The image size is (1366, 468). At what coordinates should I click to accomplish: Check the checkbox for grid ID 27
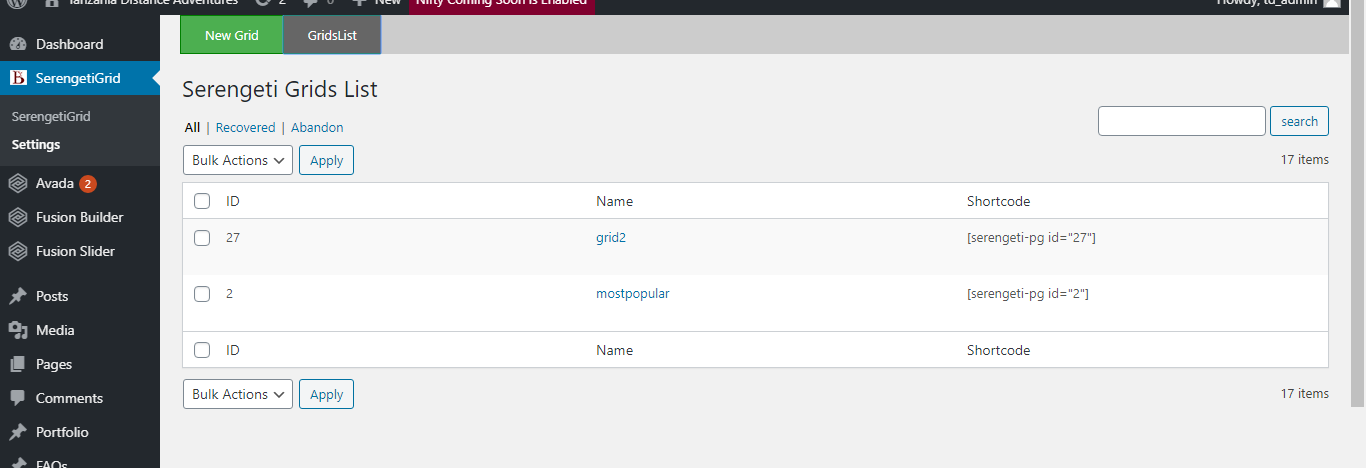[202, 238]
